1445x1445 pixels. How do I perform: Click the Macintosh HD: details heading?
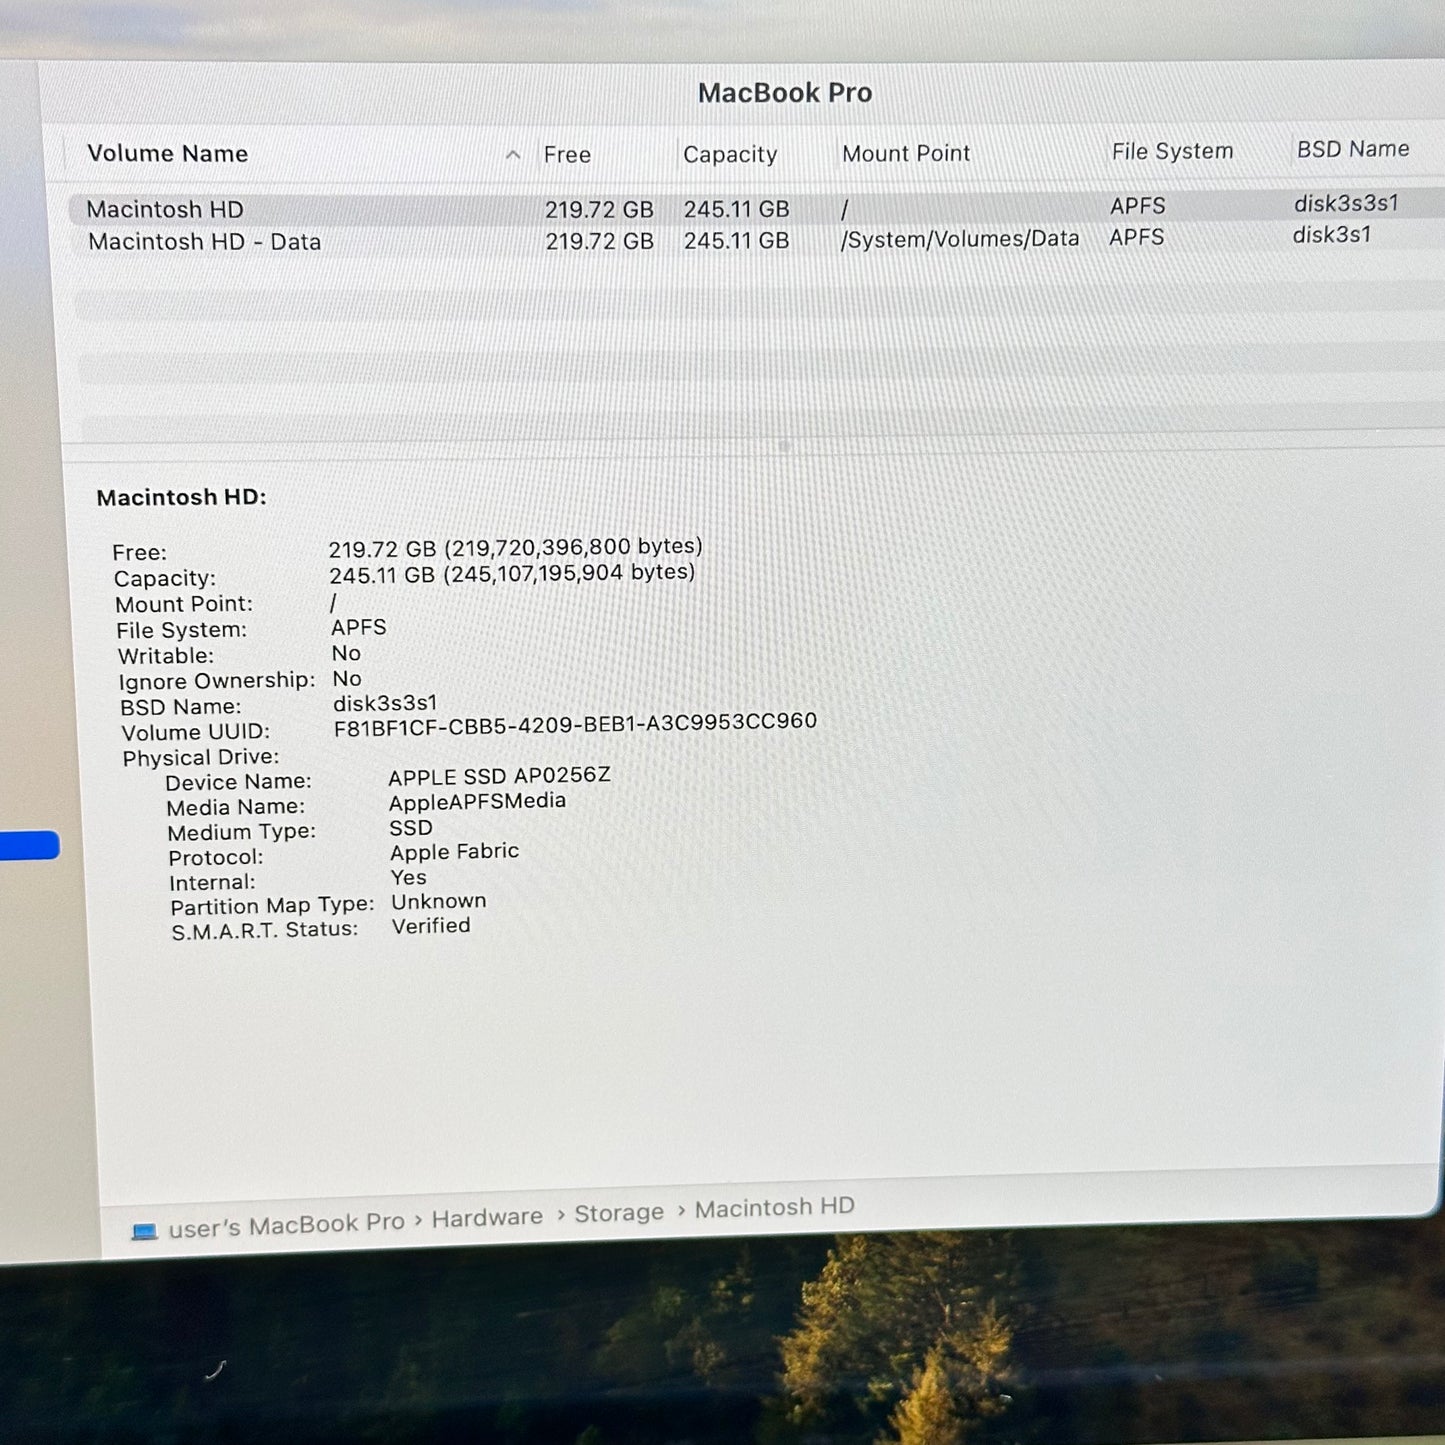[x=181, y=497]
